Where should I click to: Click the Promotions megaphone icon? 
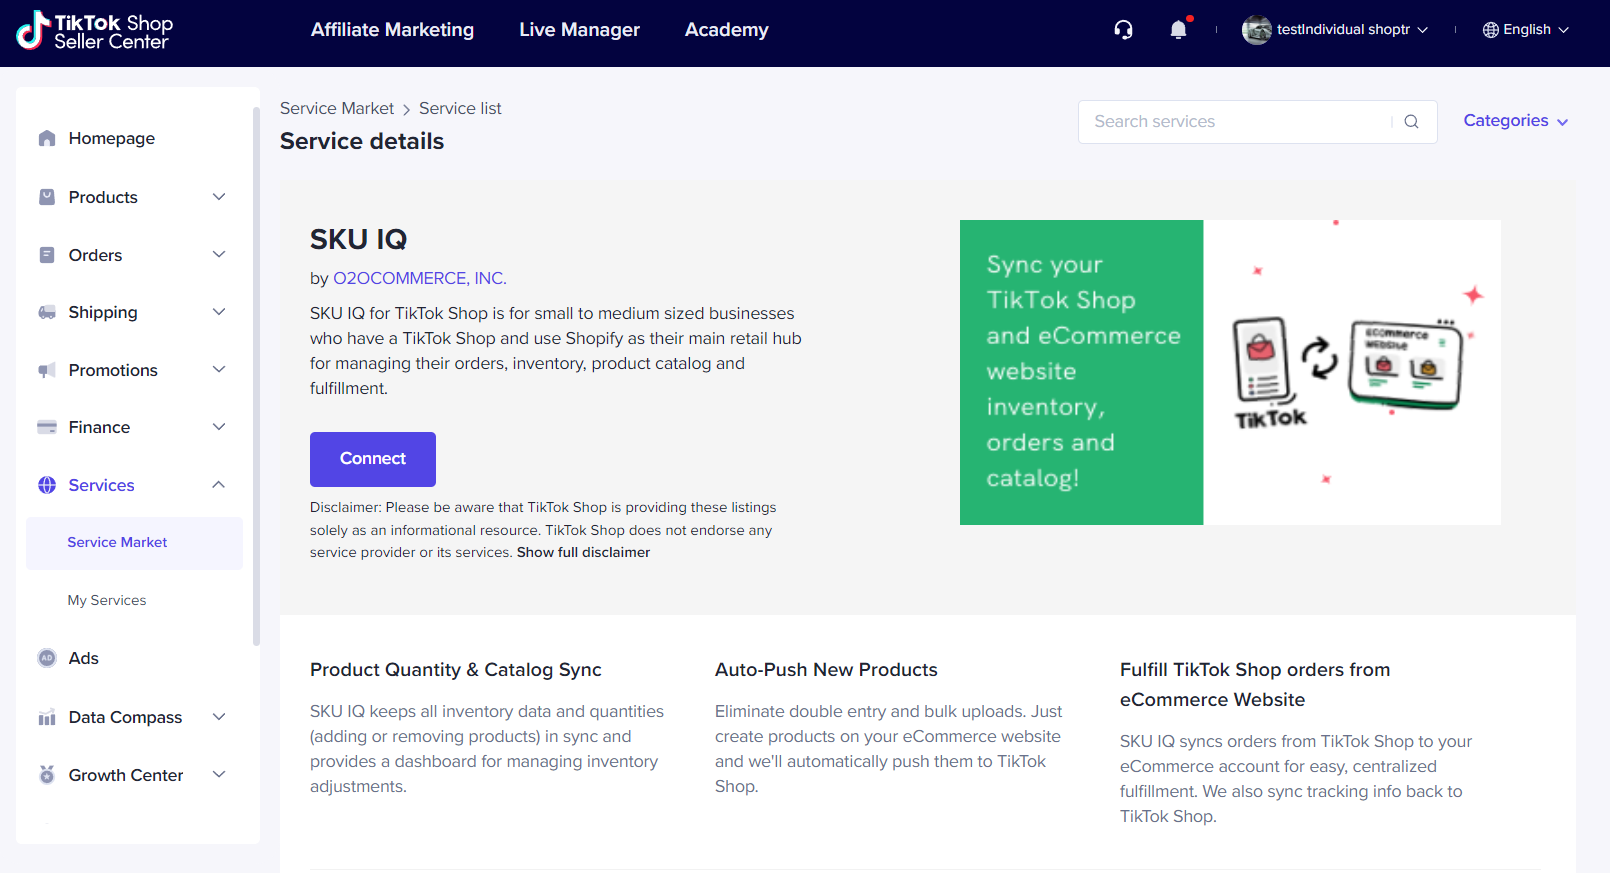pos(47,370)
